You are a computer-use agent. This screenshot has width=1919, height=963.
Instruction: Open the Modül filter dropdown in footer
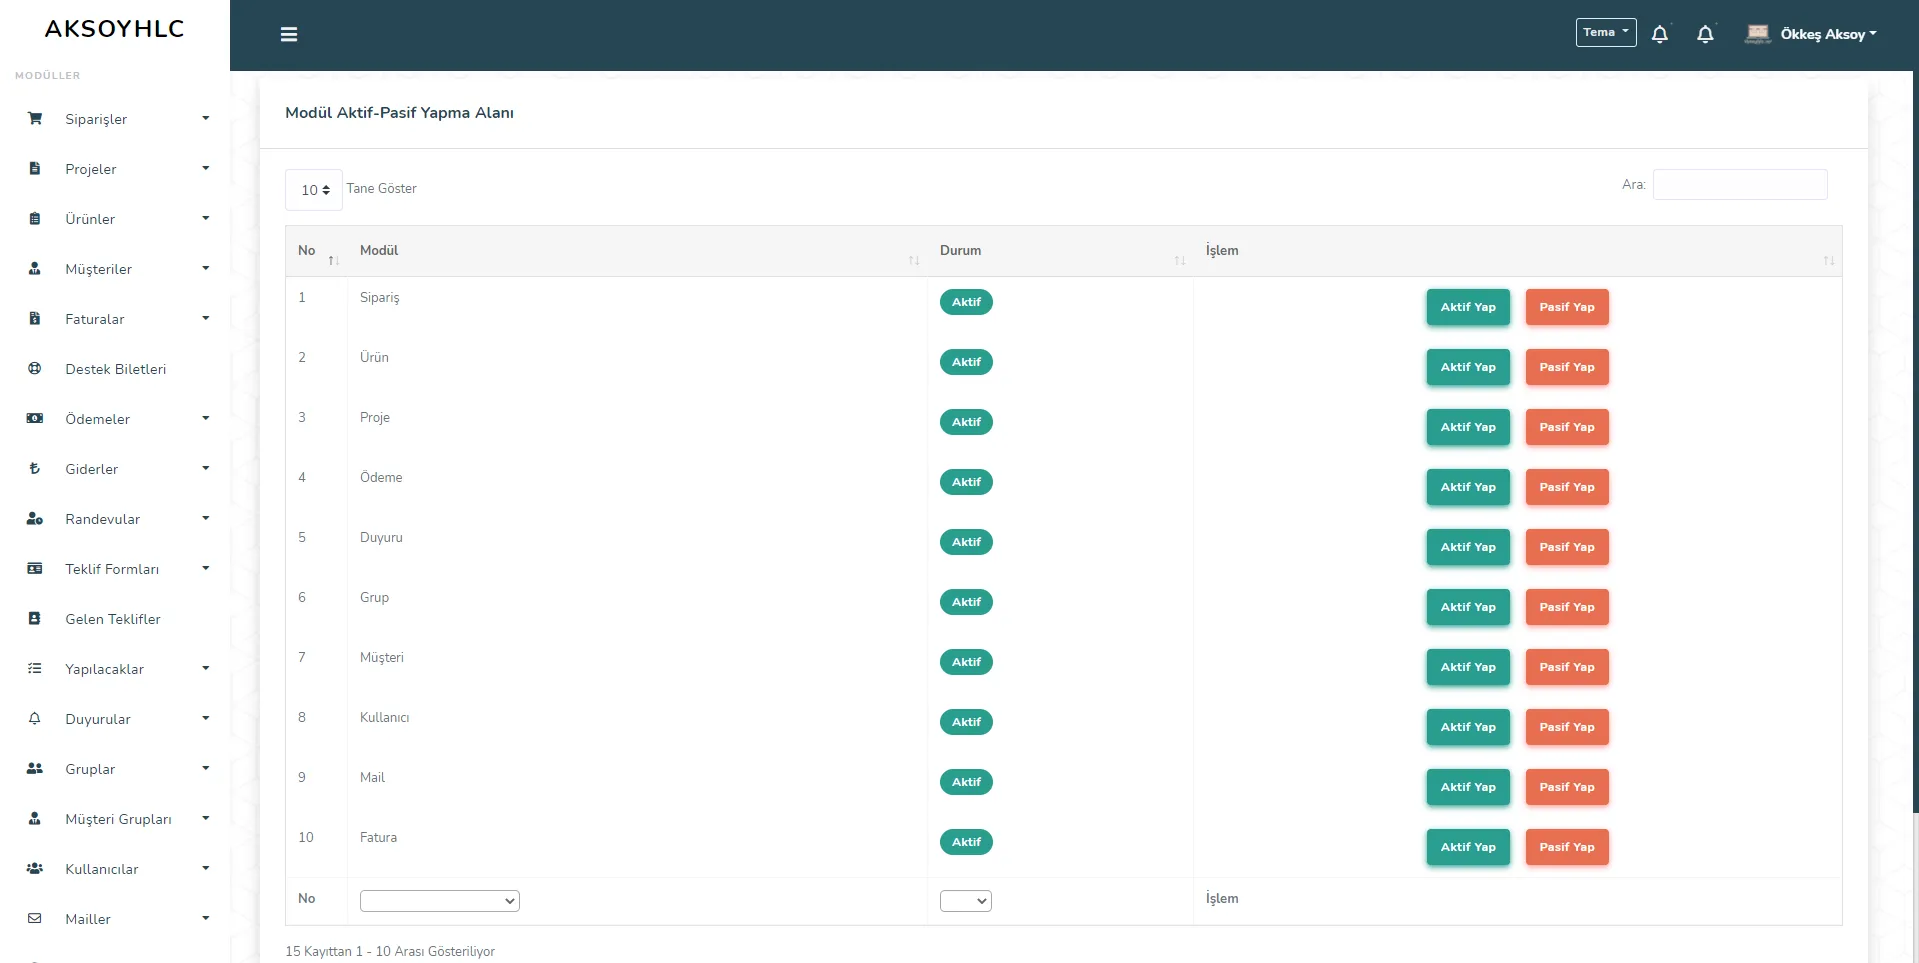pos(440,901)
